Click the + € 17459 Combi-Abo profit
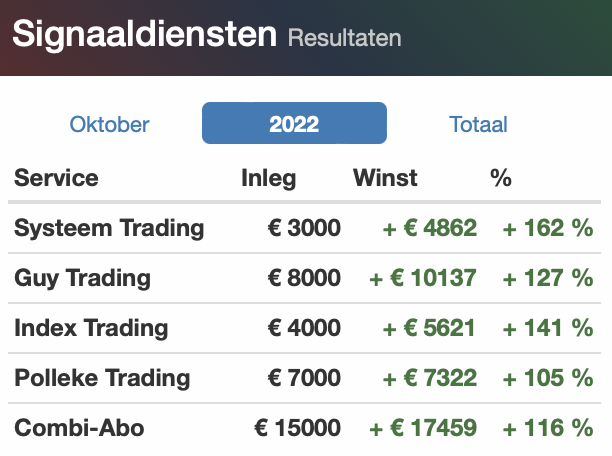Screen dimensions: 612x456 [423, 428]
